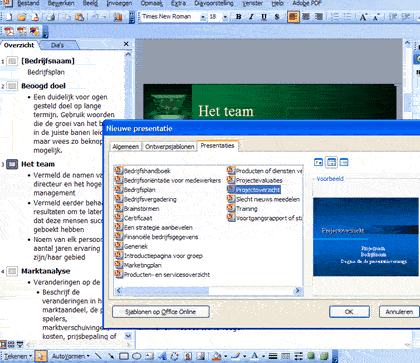Toggle Underline formatting button
420x363 pixels.
264,17
